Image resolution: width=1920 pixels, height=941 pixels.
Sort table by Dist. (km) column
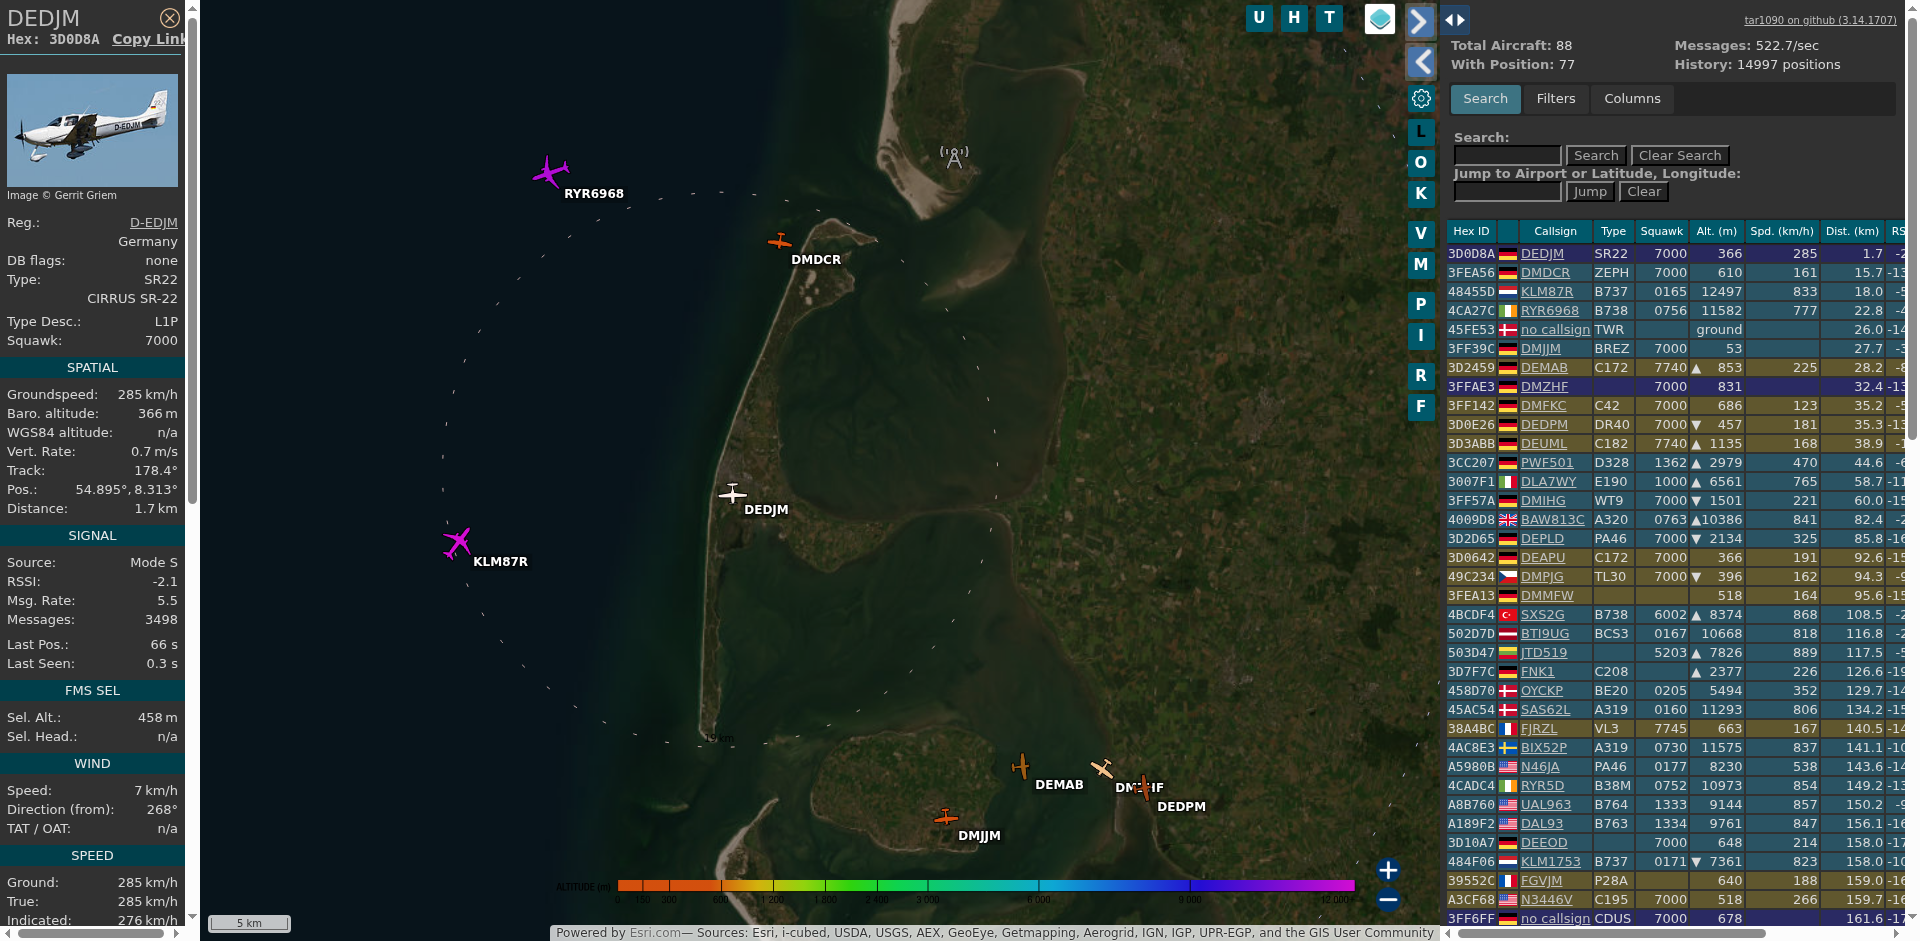[1852, 231]
